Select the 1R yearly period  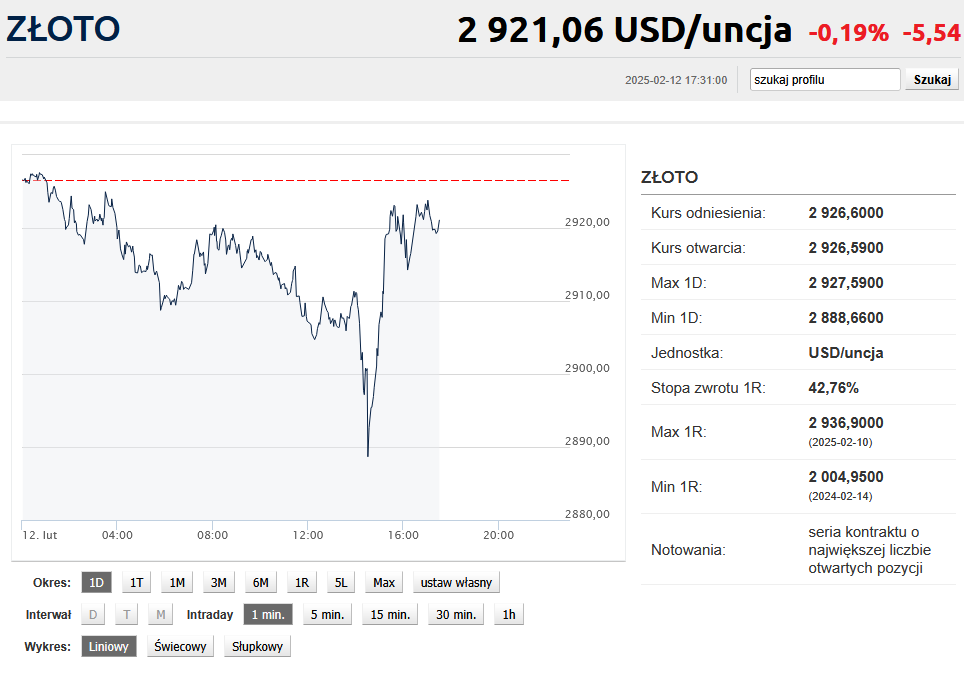pyautogui.click(x=301, y=583)
